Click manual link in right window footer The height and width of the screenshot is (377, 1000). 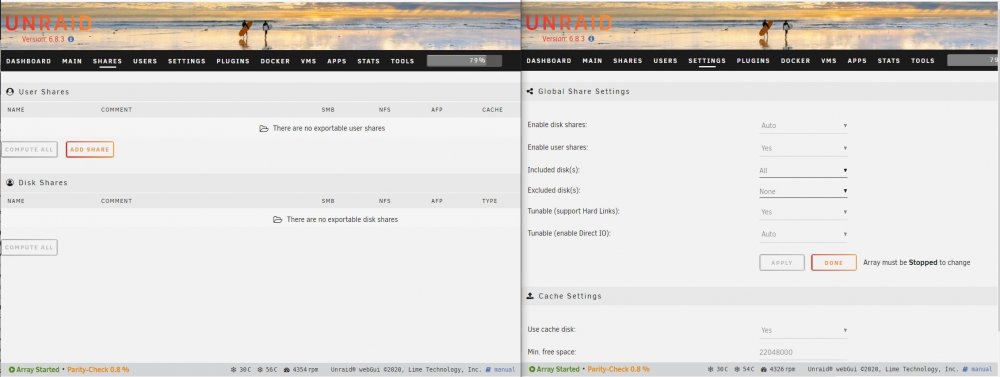pos(982,369)
